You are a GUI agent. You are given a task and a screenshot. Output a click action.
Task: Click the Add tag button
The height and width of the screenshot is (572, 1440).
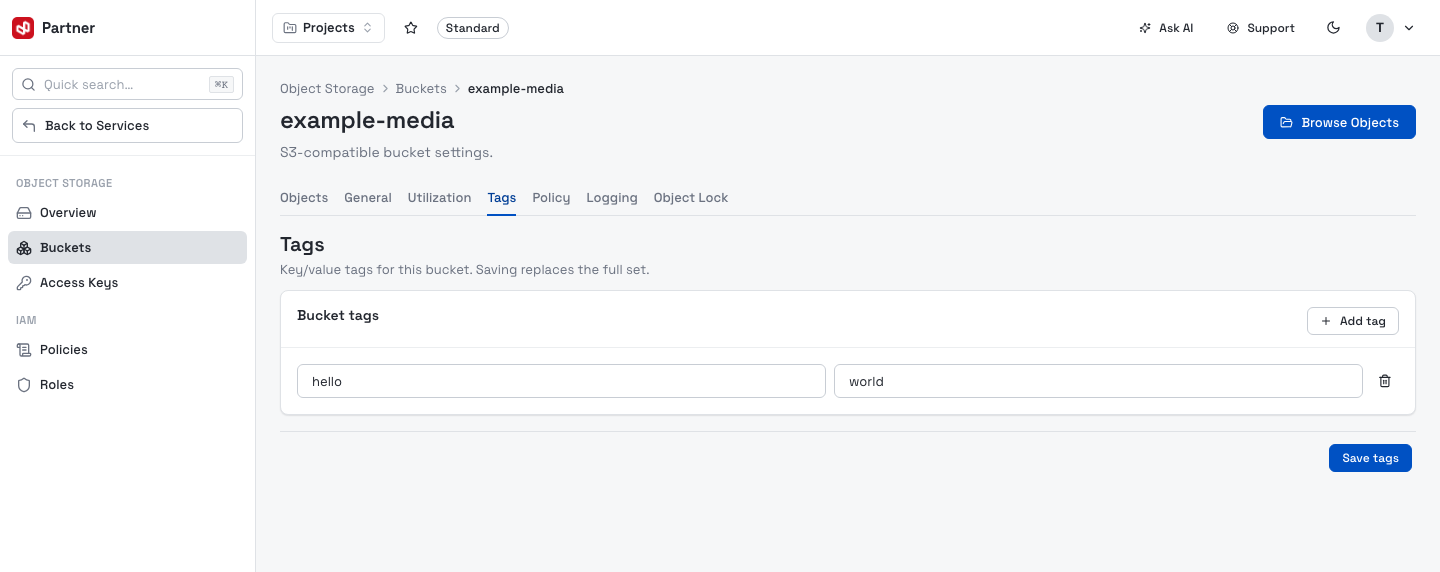click(1352, 321)
